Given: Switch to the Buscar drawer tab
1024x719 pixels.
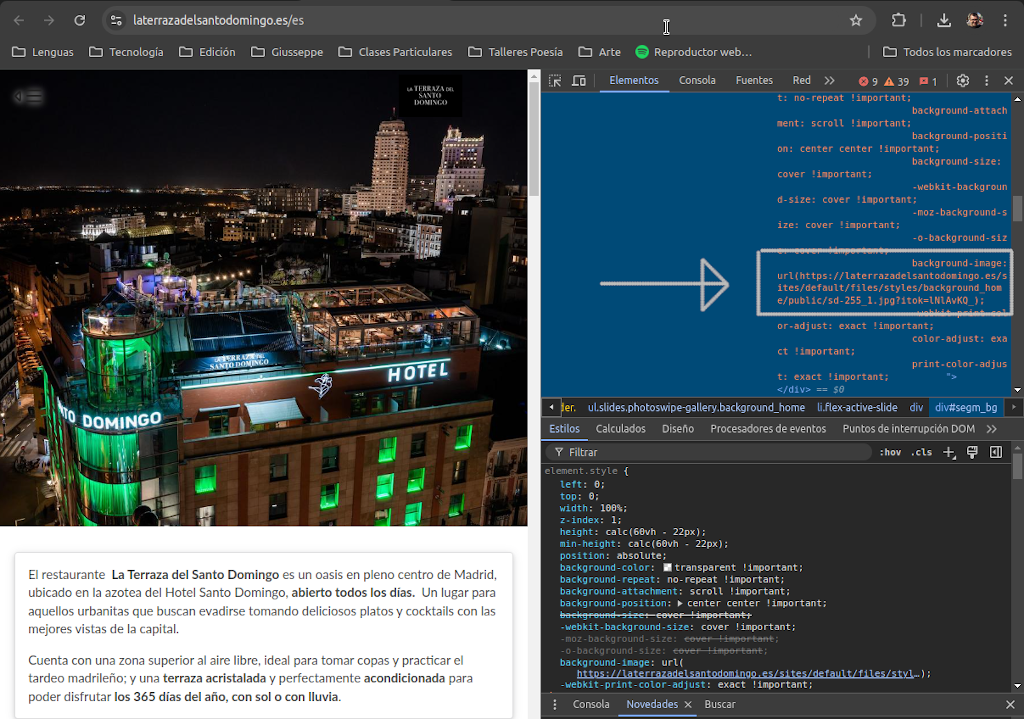Looking at the screenshot, I should click(720, 705).
